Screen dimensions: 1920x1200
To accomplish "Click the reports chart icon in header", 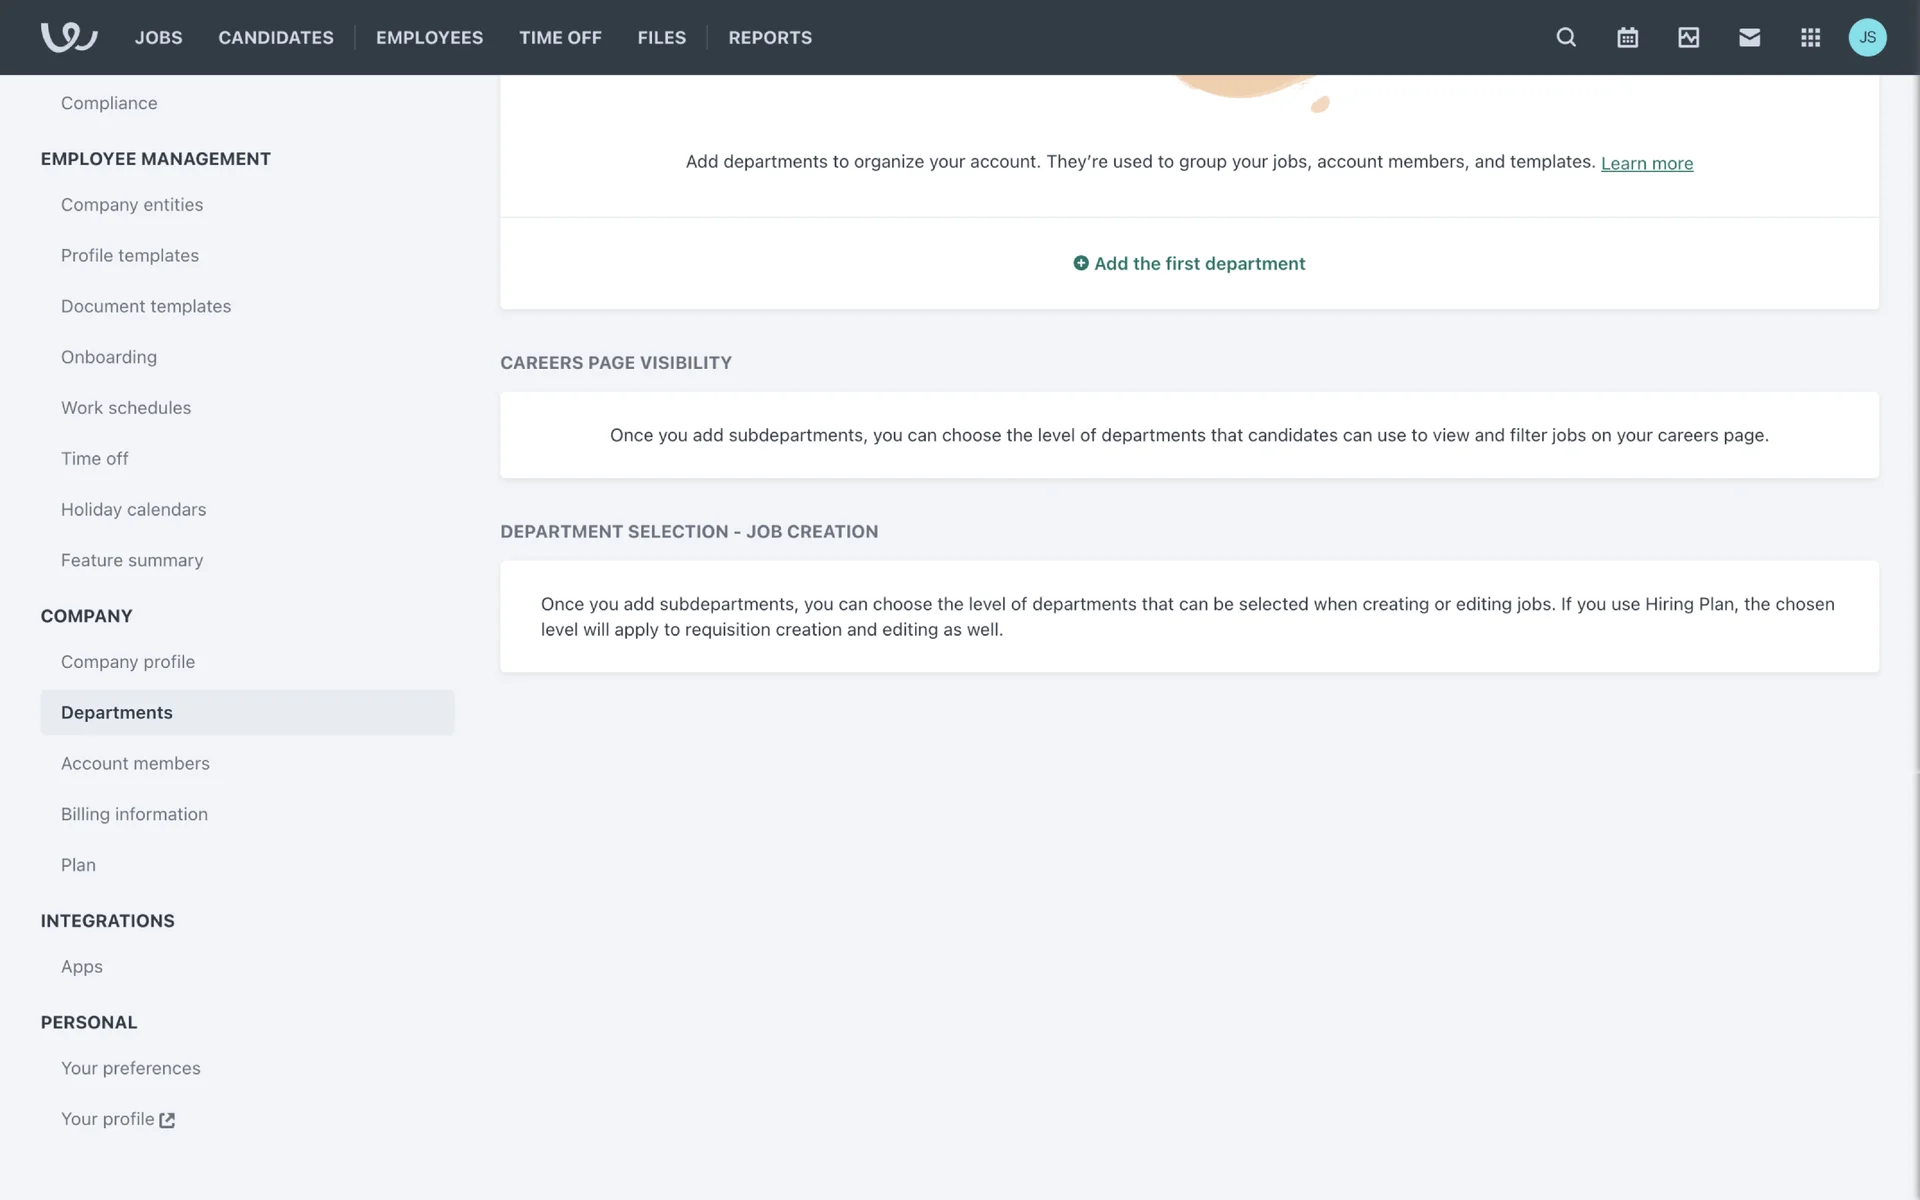I will [x=1688, y=37].
